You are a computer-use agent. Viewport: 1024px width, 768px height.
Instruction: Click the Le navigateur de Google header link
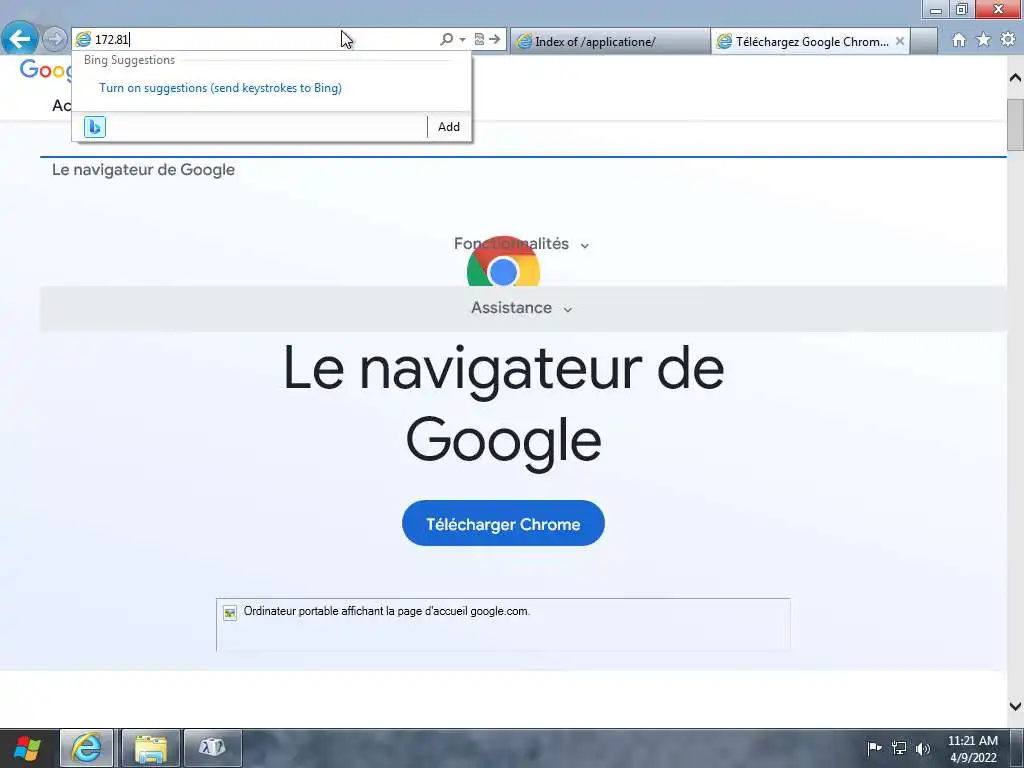(x=143, y=170)
